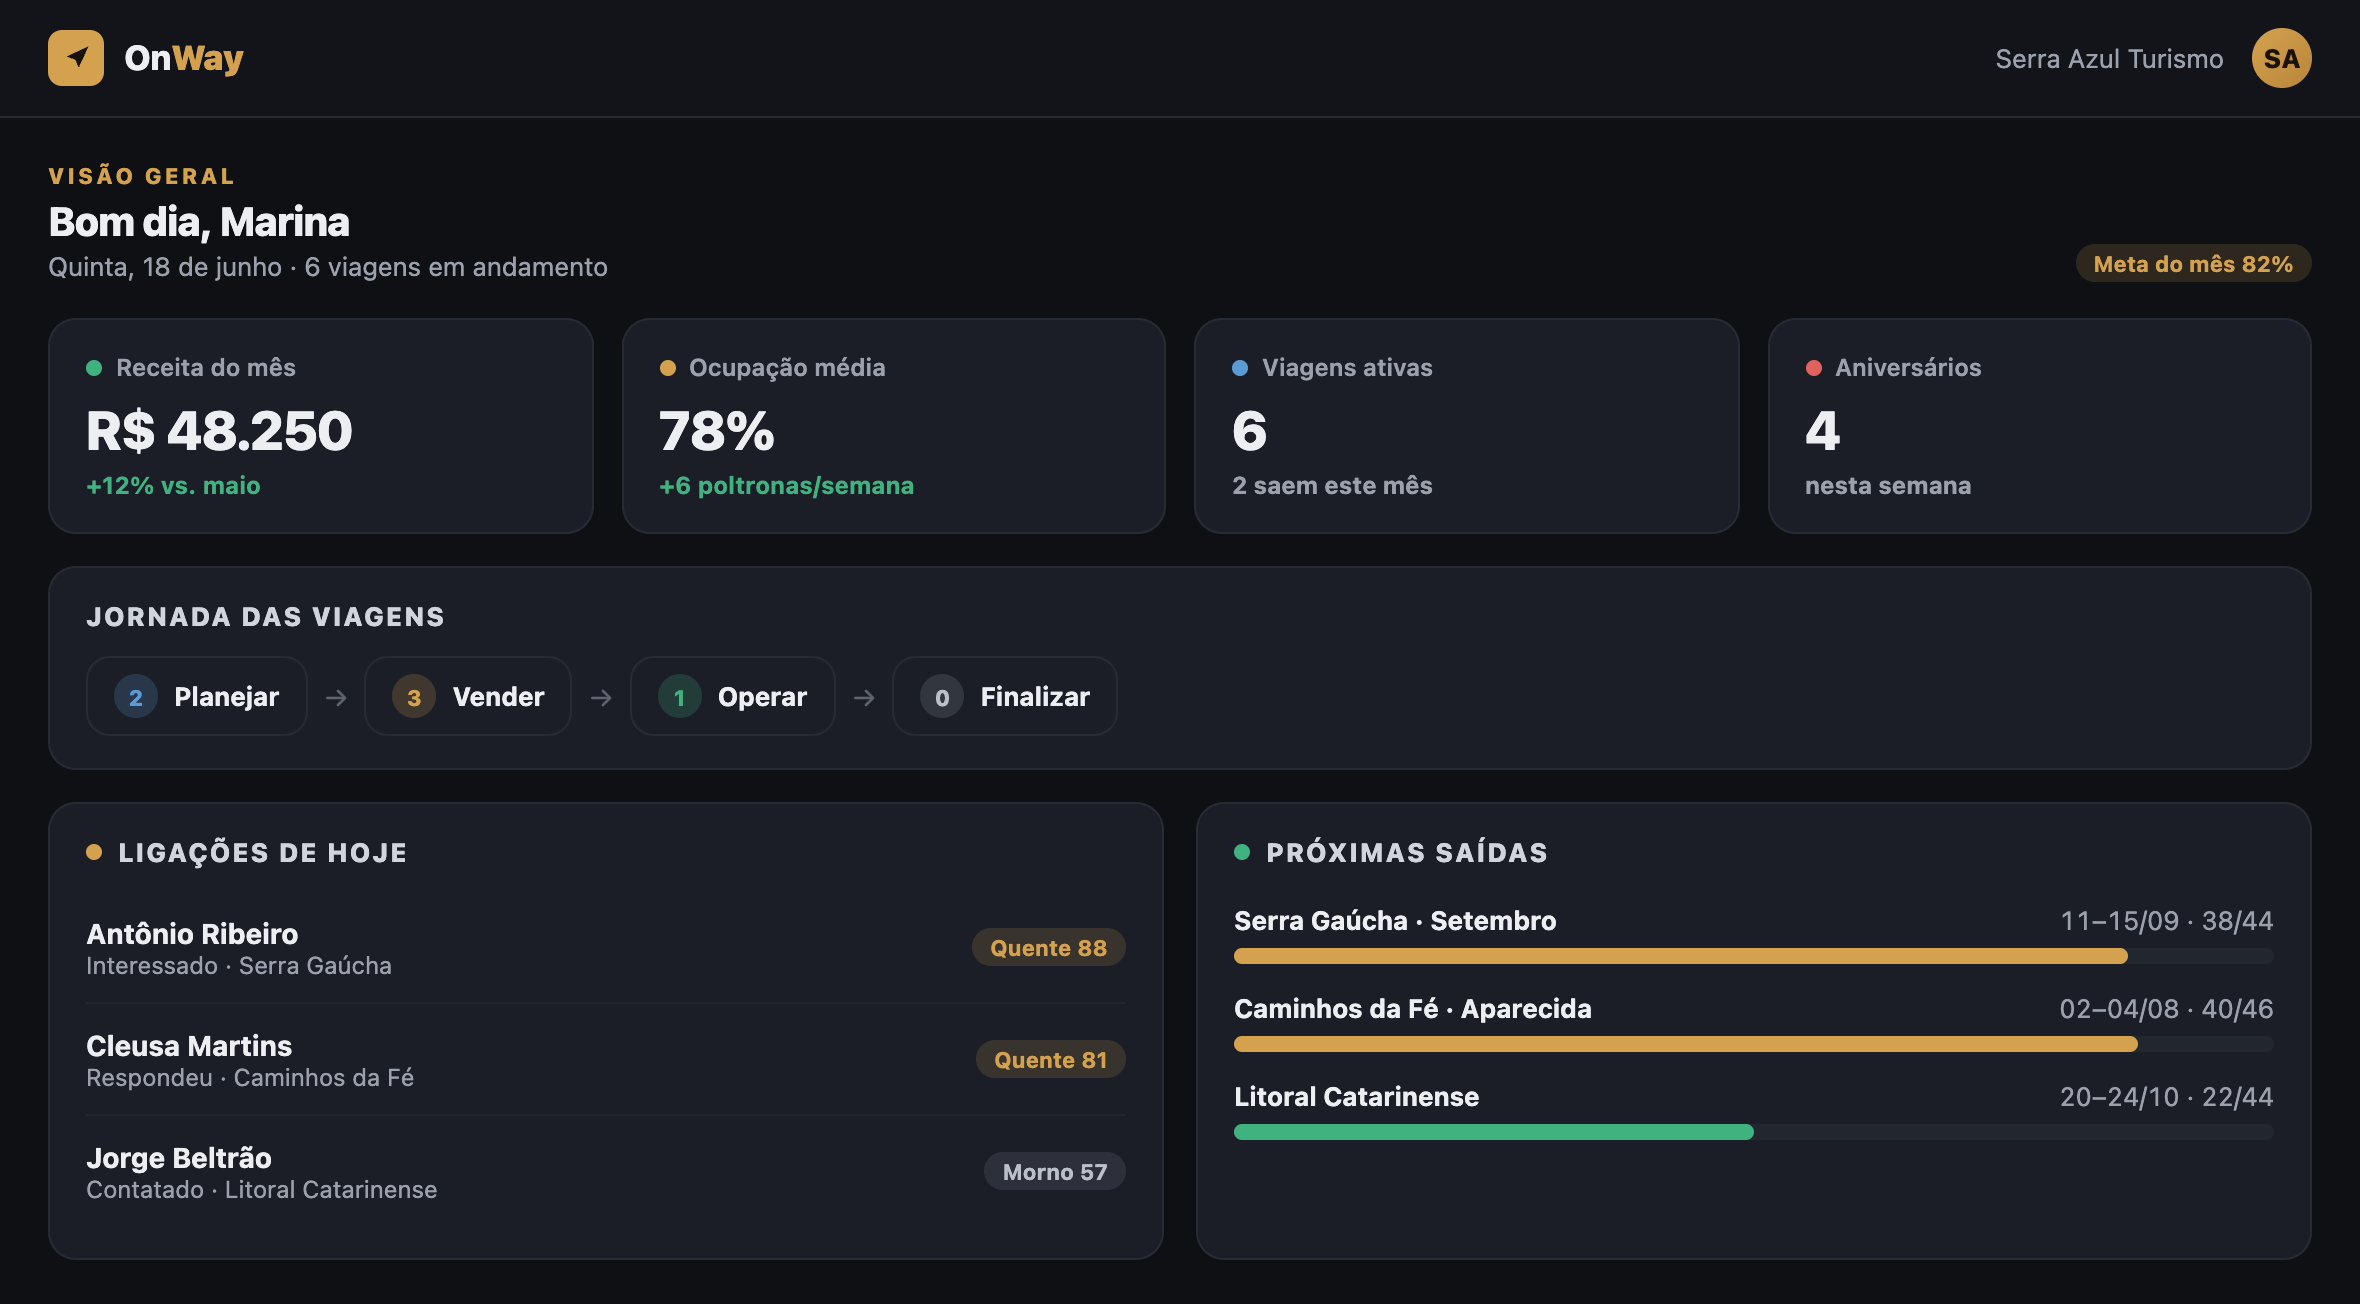The width and height of the screenshot is (2360, 1304).
Task: Click the 02–04/08 · 40/46 seat info
Action: (2166, 1009)
